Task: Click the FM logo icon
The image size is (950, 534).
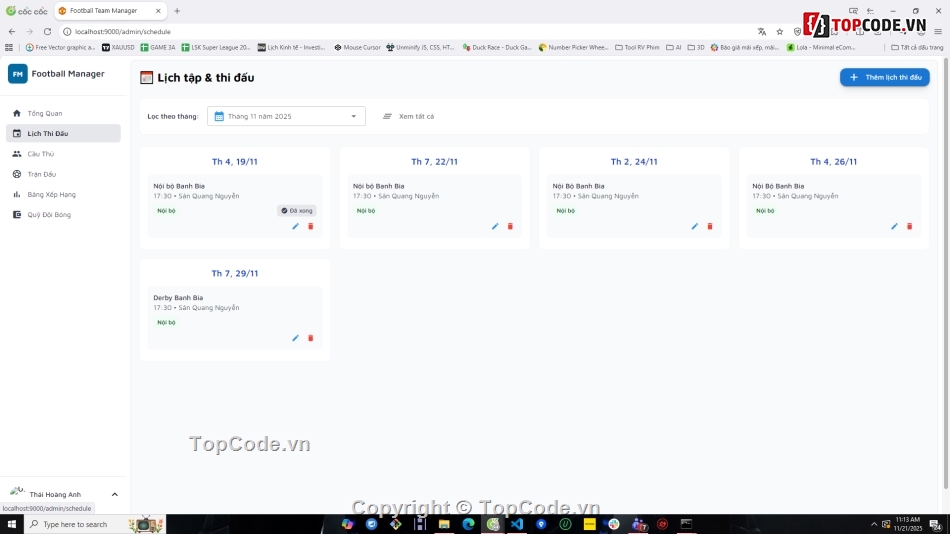Action: [x=18, y=74]
